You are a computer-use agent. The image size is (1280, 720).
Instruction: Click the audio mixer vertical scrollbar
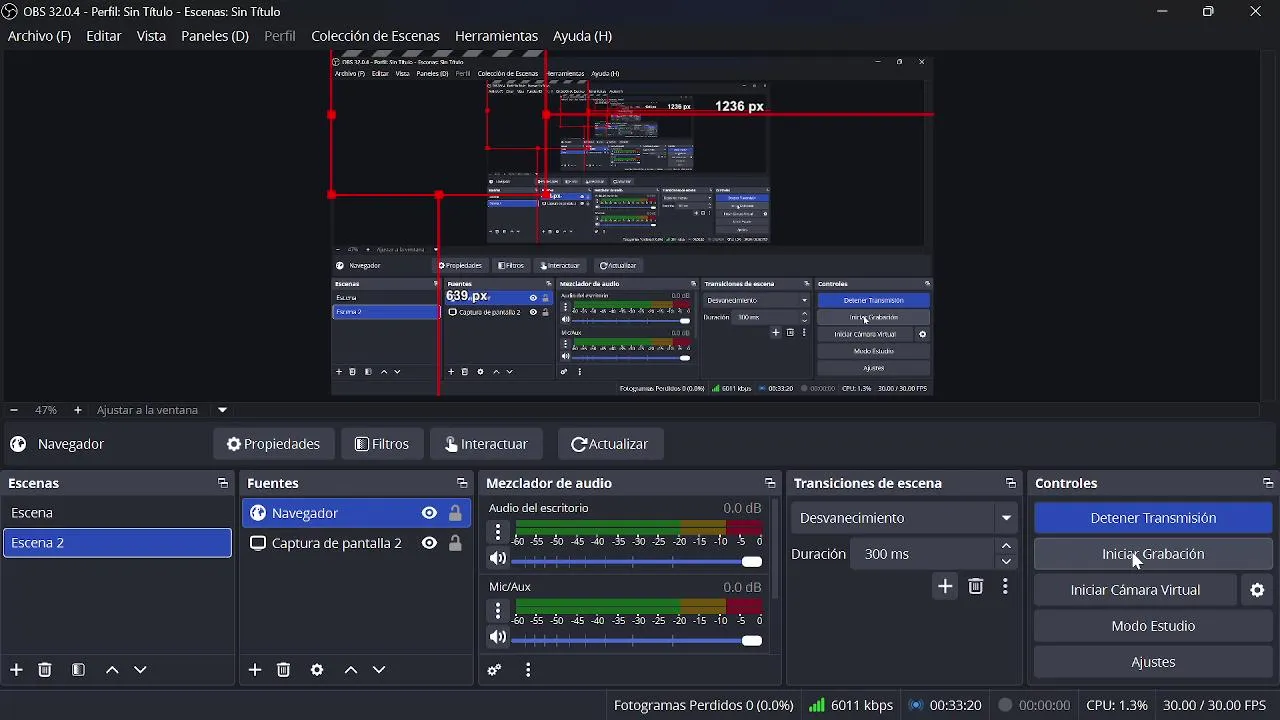pos(776,550)
